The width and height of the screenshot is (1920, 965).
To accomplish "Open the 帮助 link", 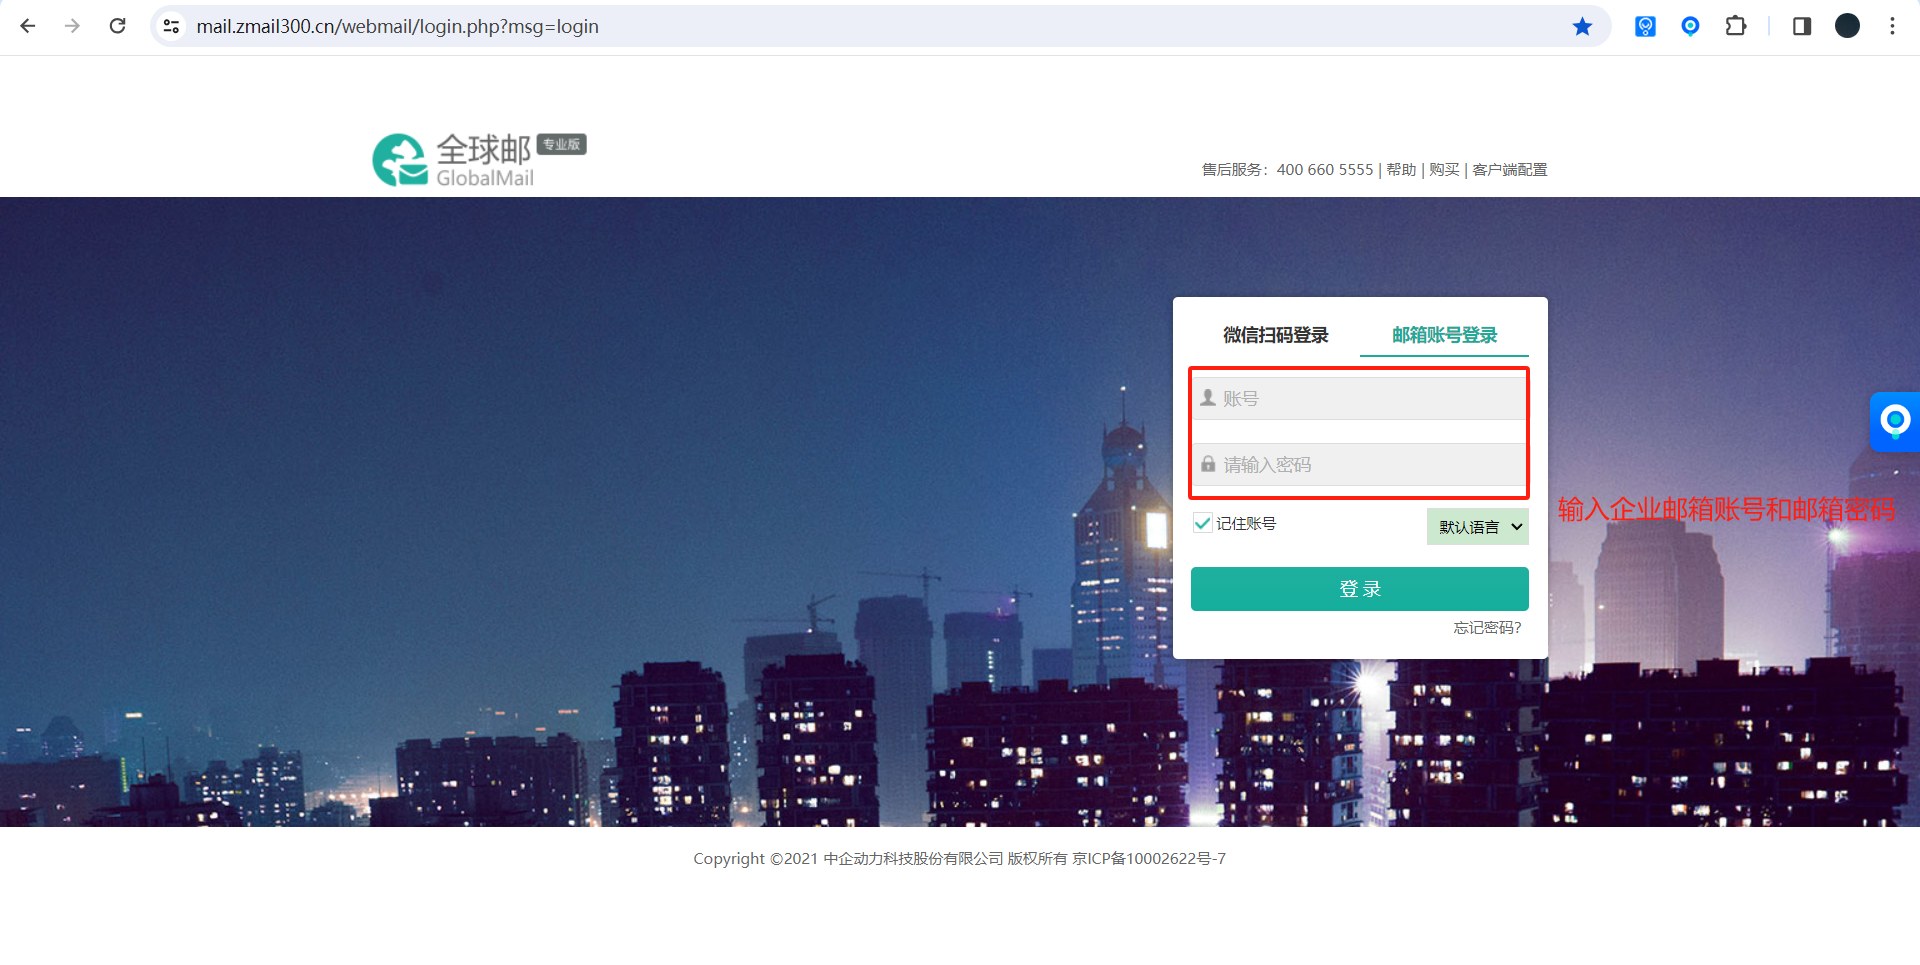I will pyautogui.click(x=1401, y=170).
